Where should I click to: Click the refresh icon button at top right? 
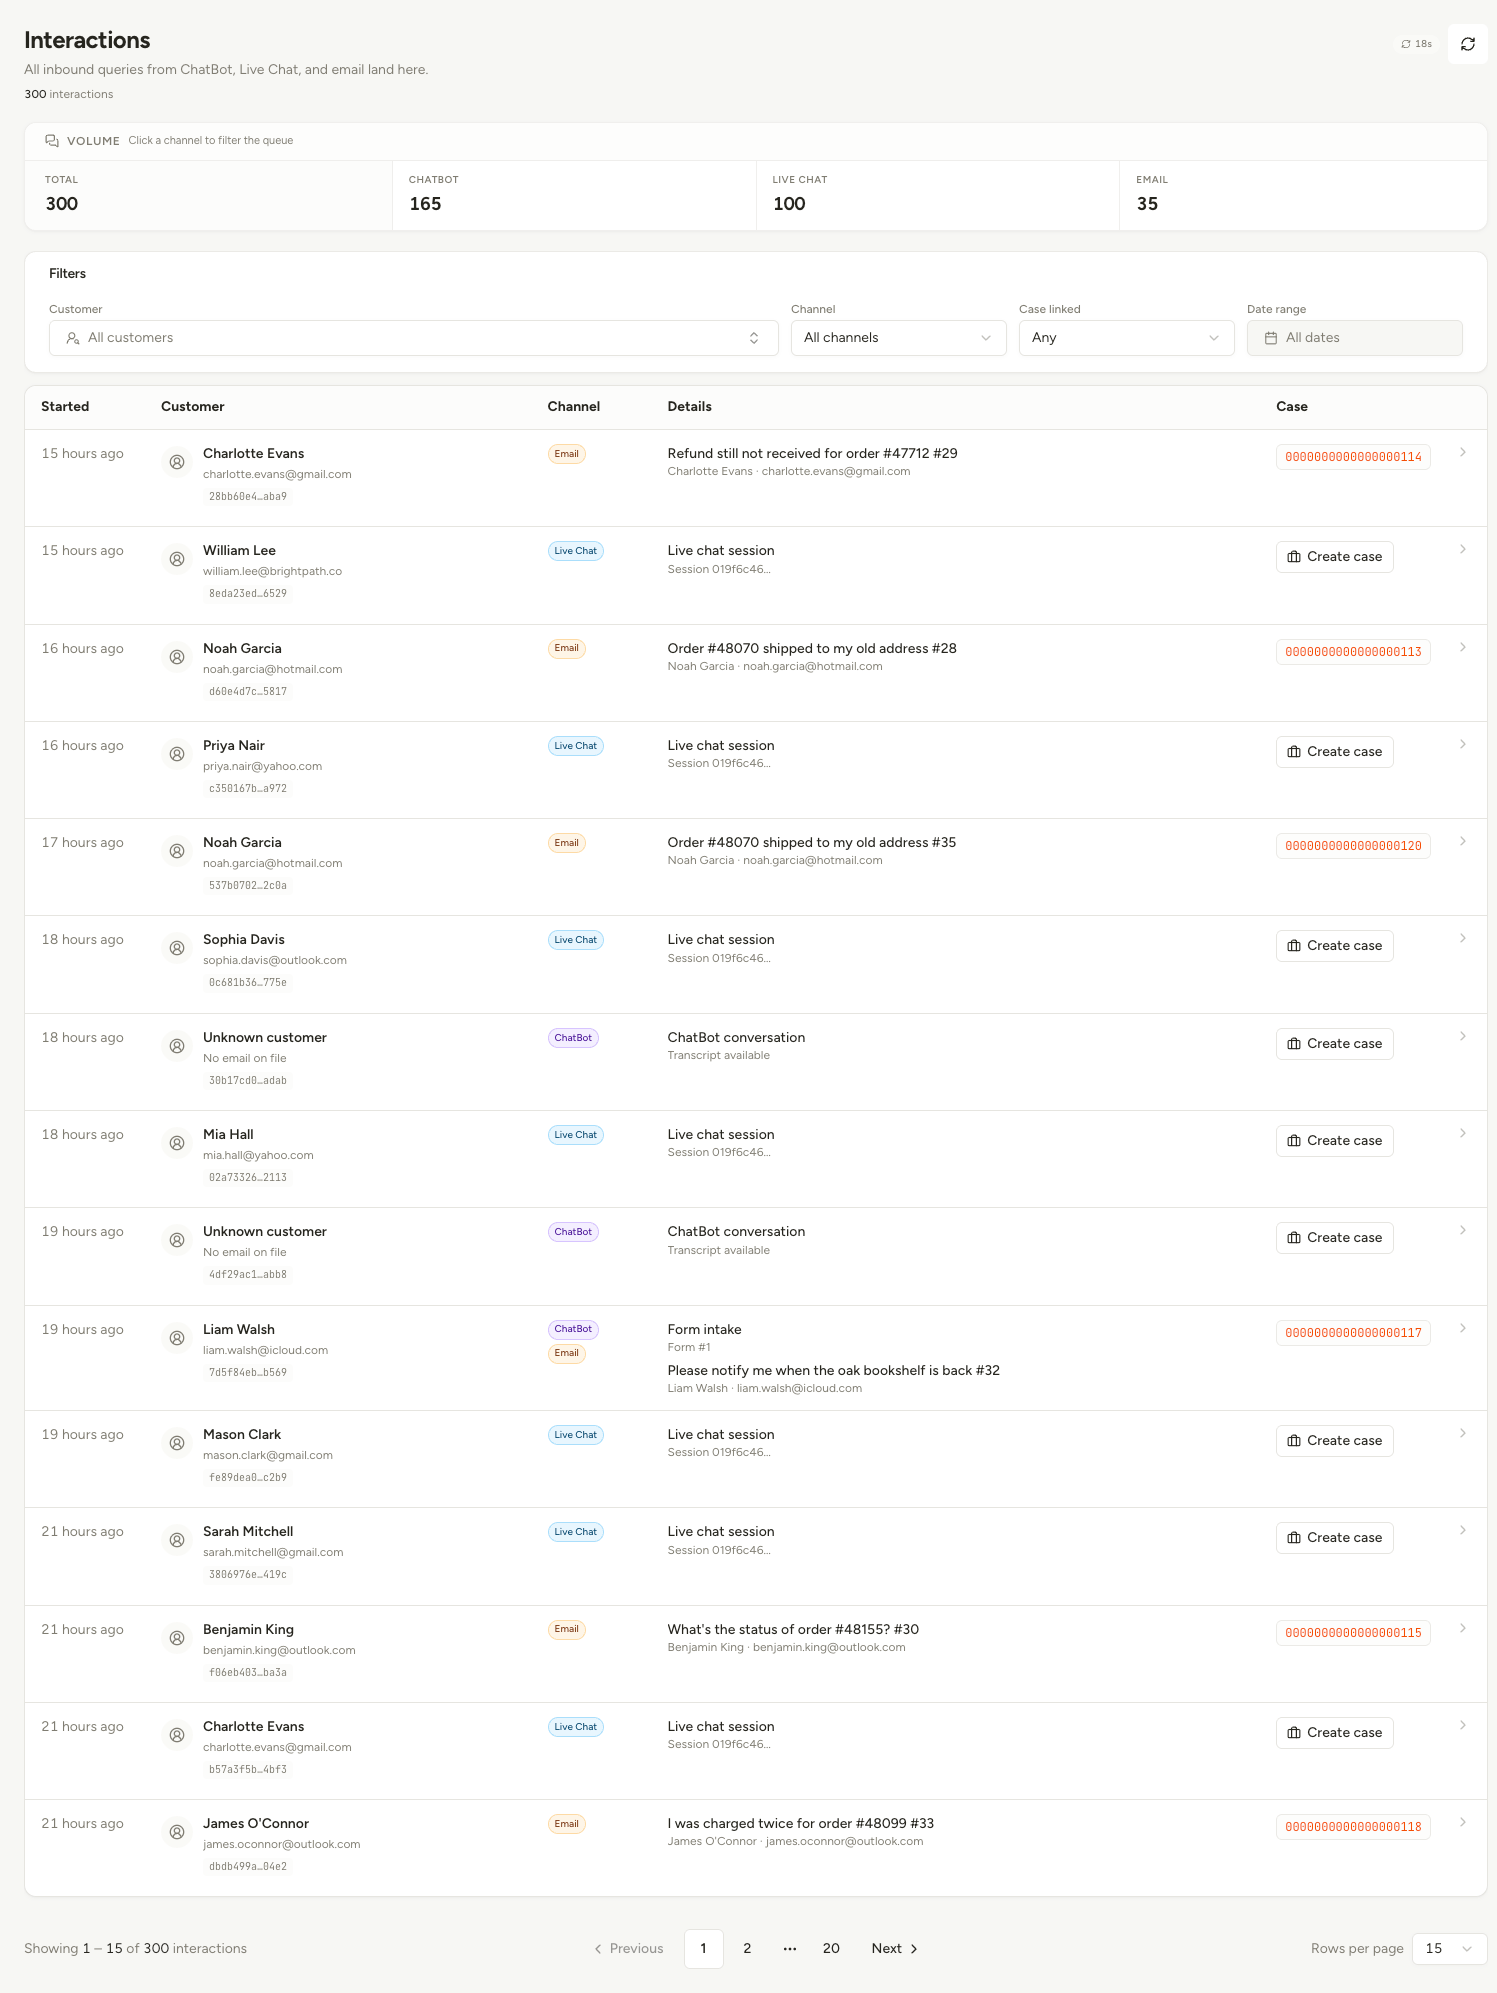pos(1467,44)
